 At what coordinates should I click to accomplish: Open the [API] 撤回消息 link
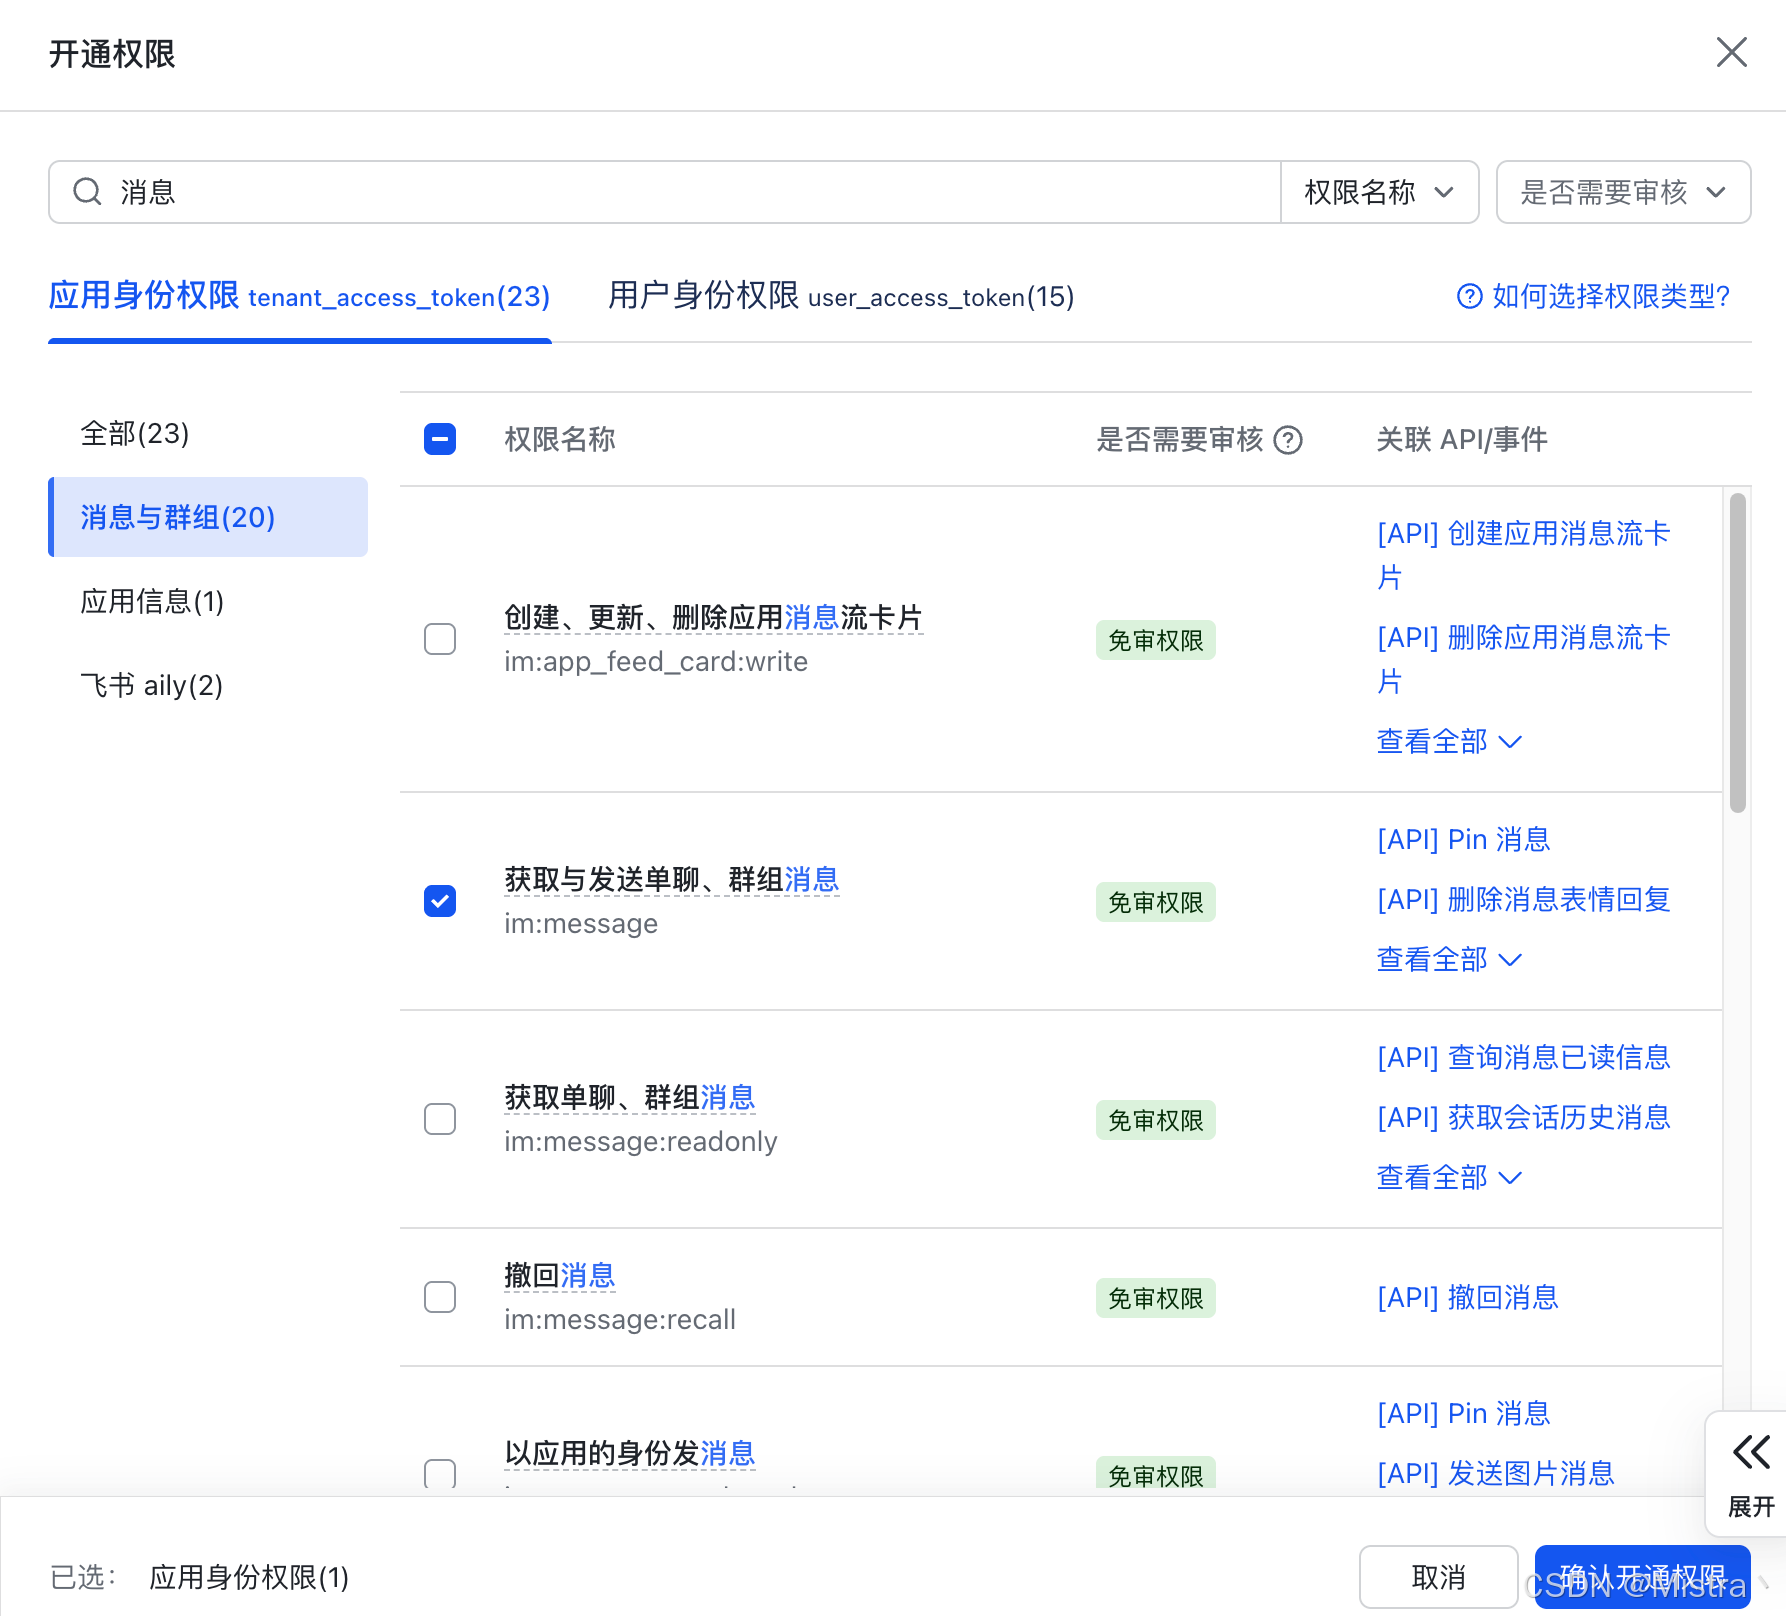1466,1297
